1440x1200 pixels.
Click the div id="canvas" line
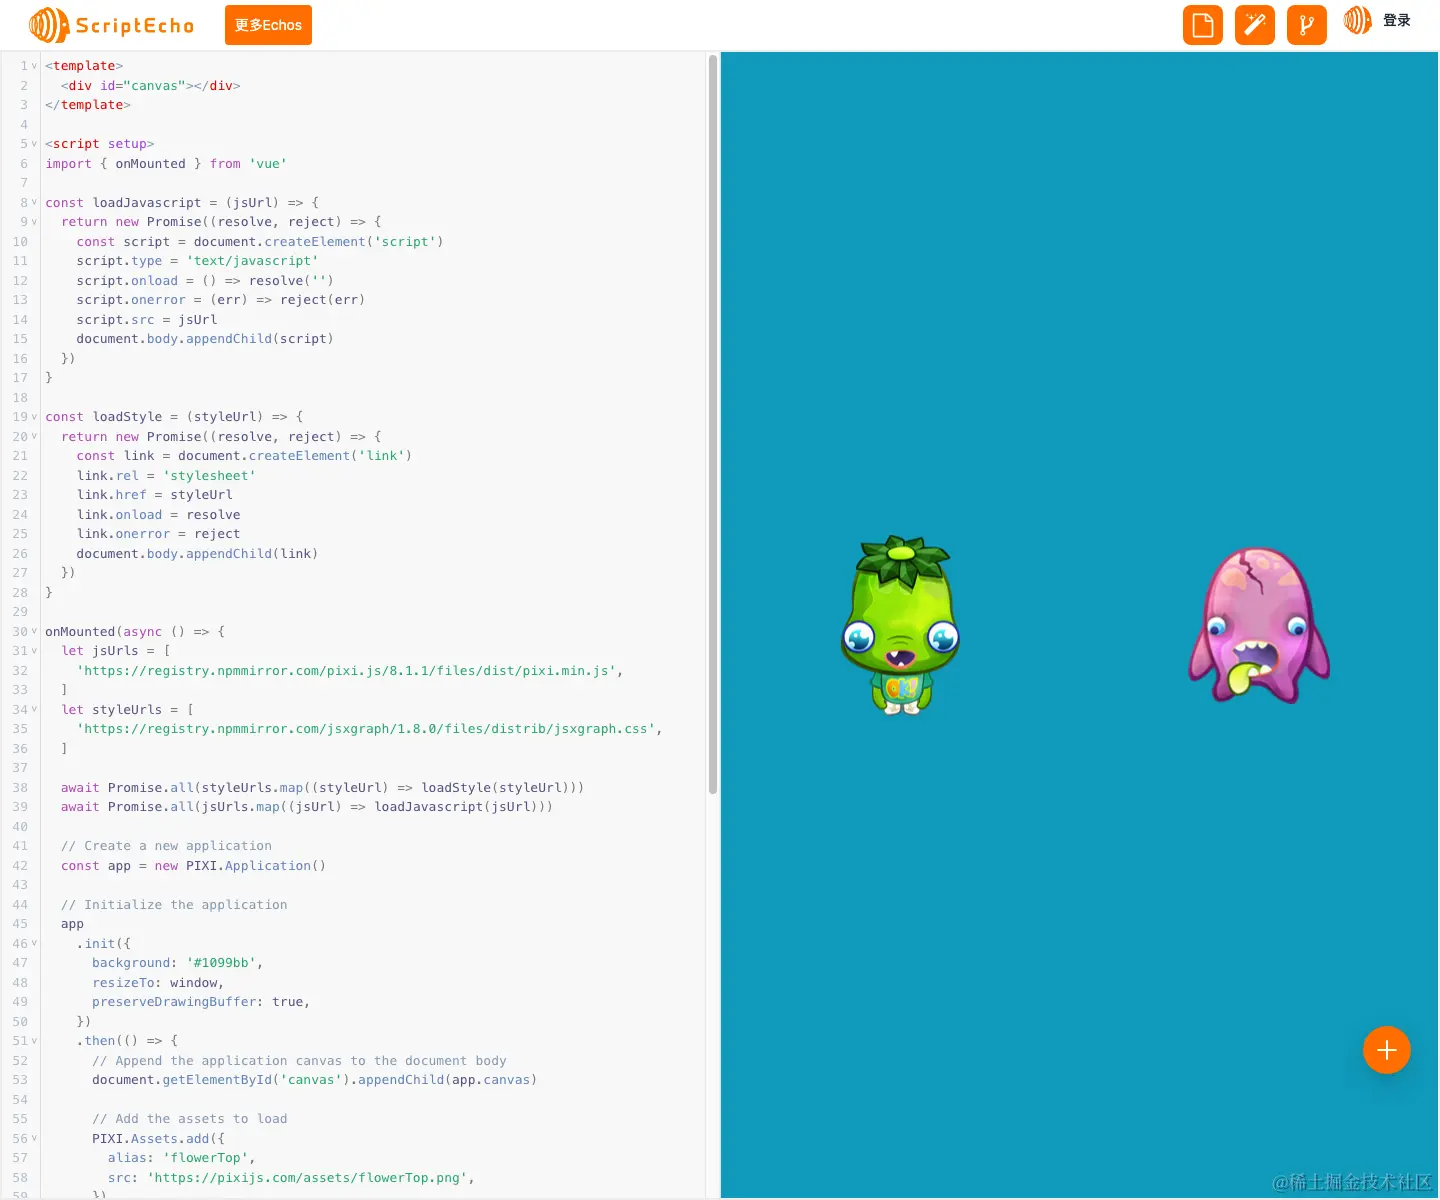(150, 86)
